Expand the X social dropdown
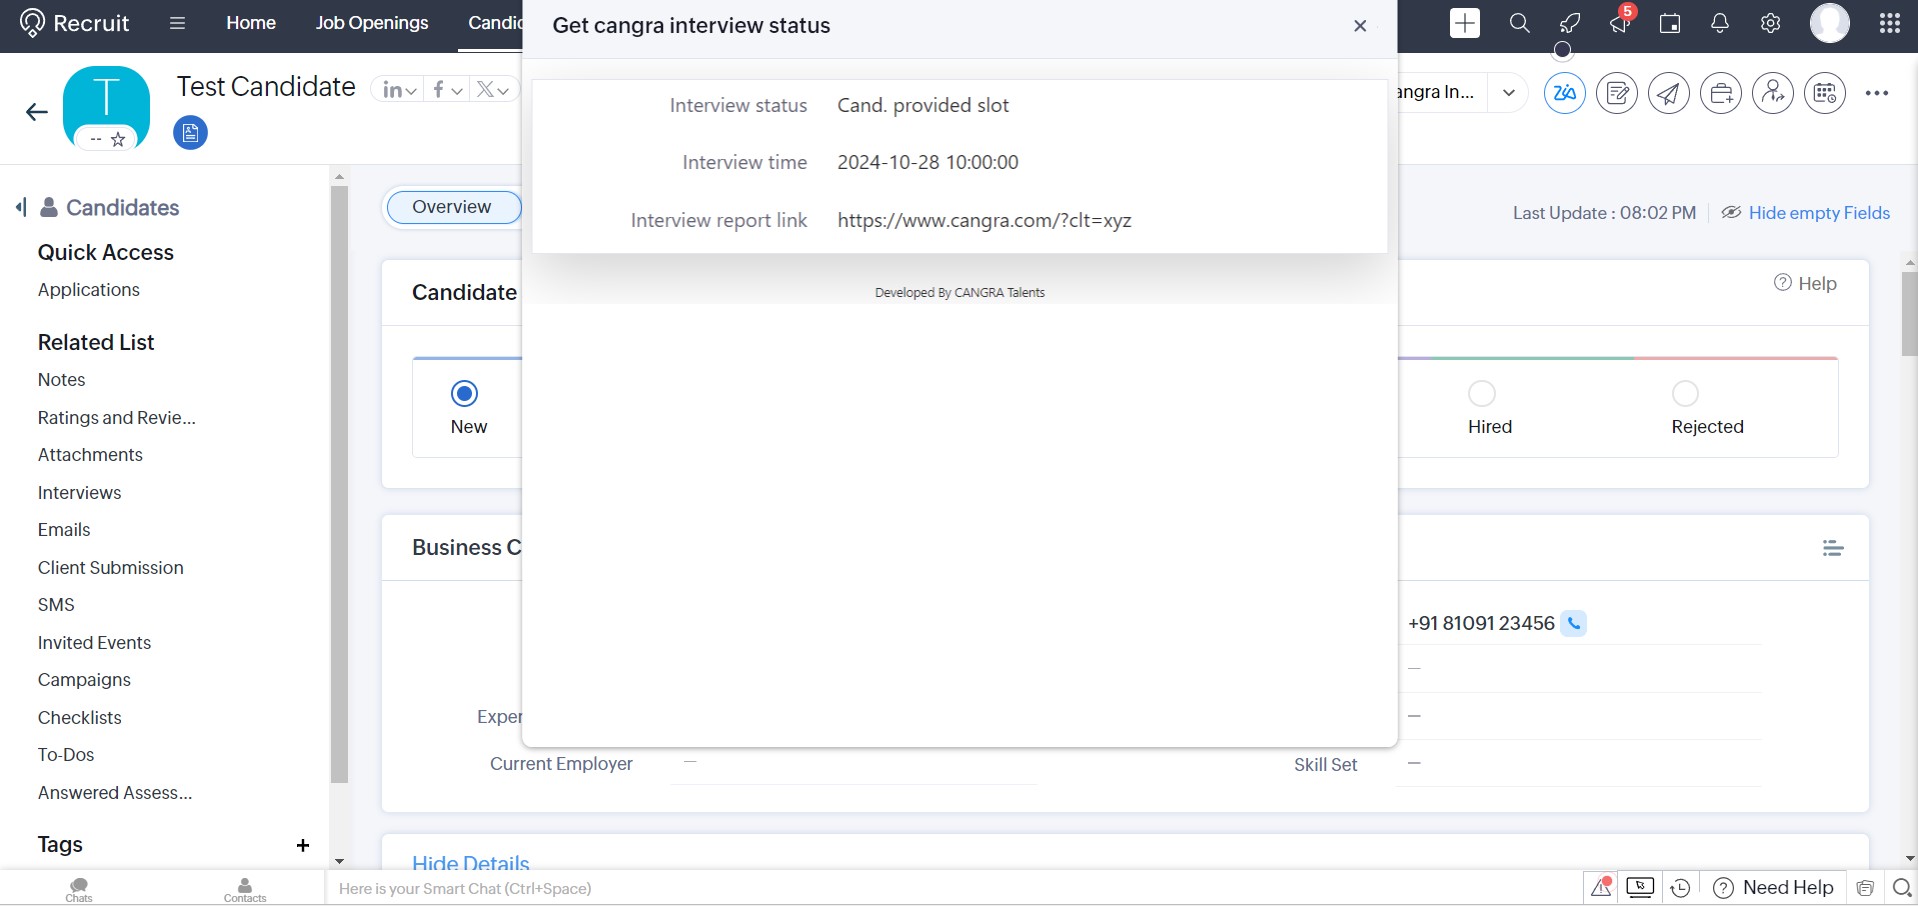Screen dimensions: 1918x906 [493, 90]
